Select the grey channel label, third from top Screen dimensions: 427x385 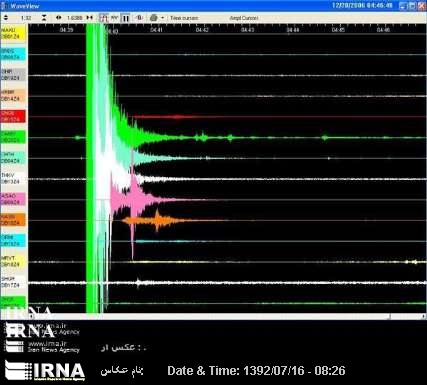[x=13, y=75]
